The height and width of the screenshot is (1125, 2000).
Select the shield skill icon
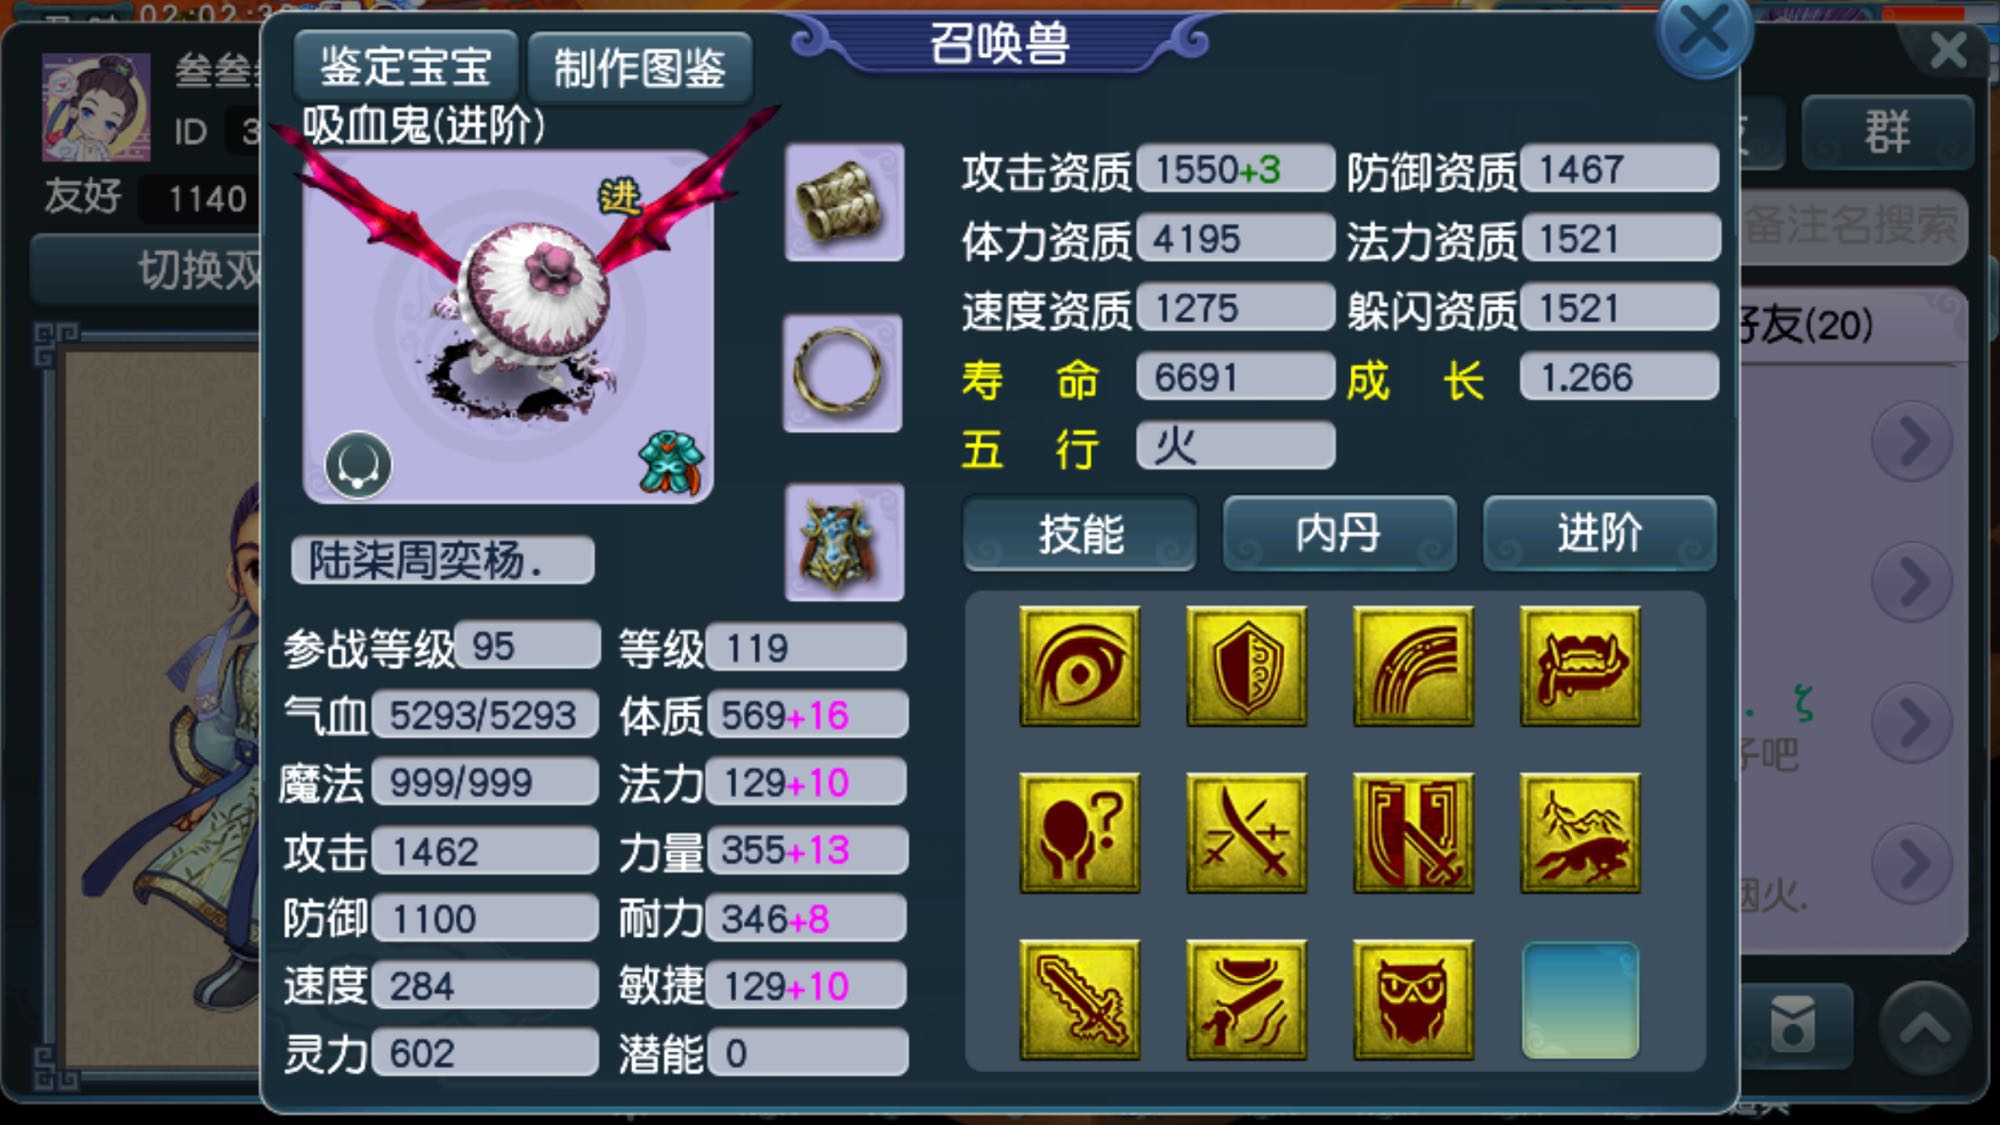point(1246,666)
